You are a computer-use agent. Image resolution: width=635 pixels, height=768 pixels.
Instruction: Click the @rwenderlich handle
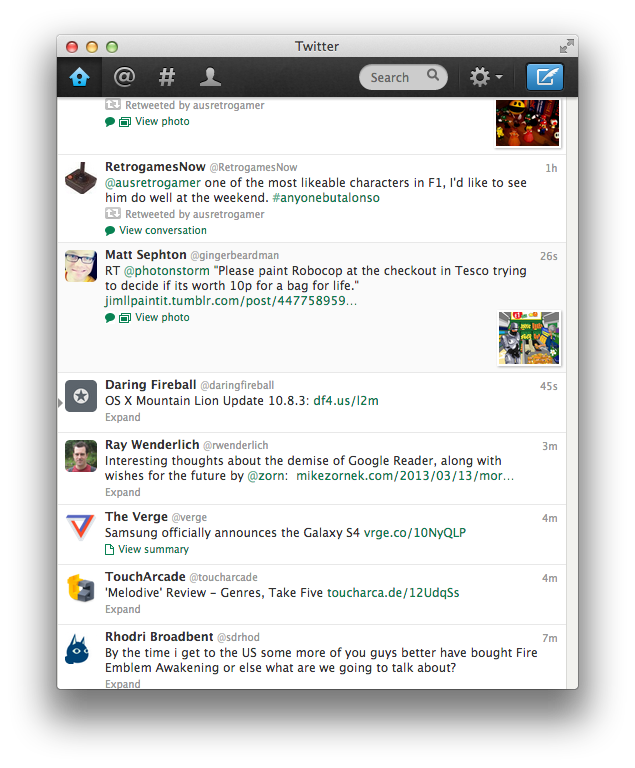(236, 445)
